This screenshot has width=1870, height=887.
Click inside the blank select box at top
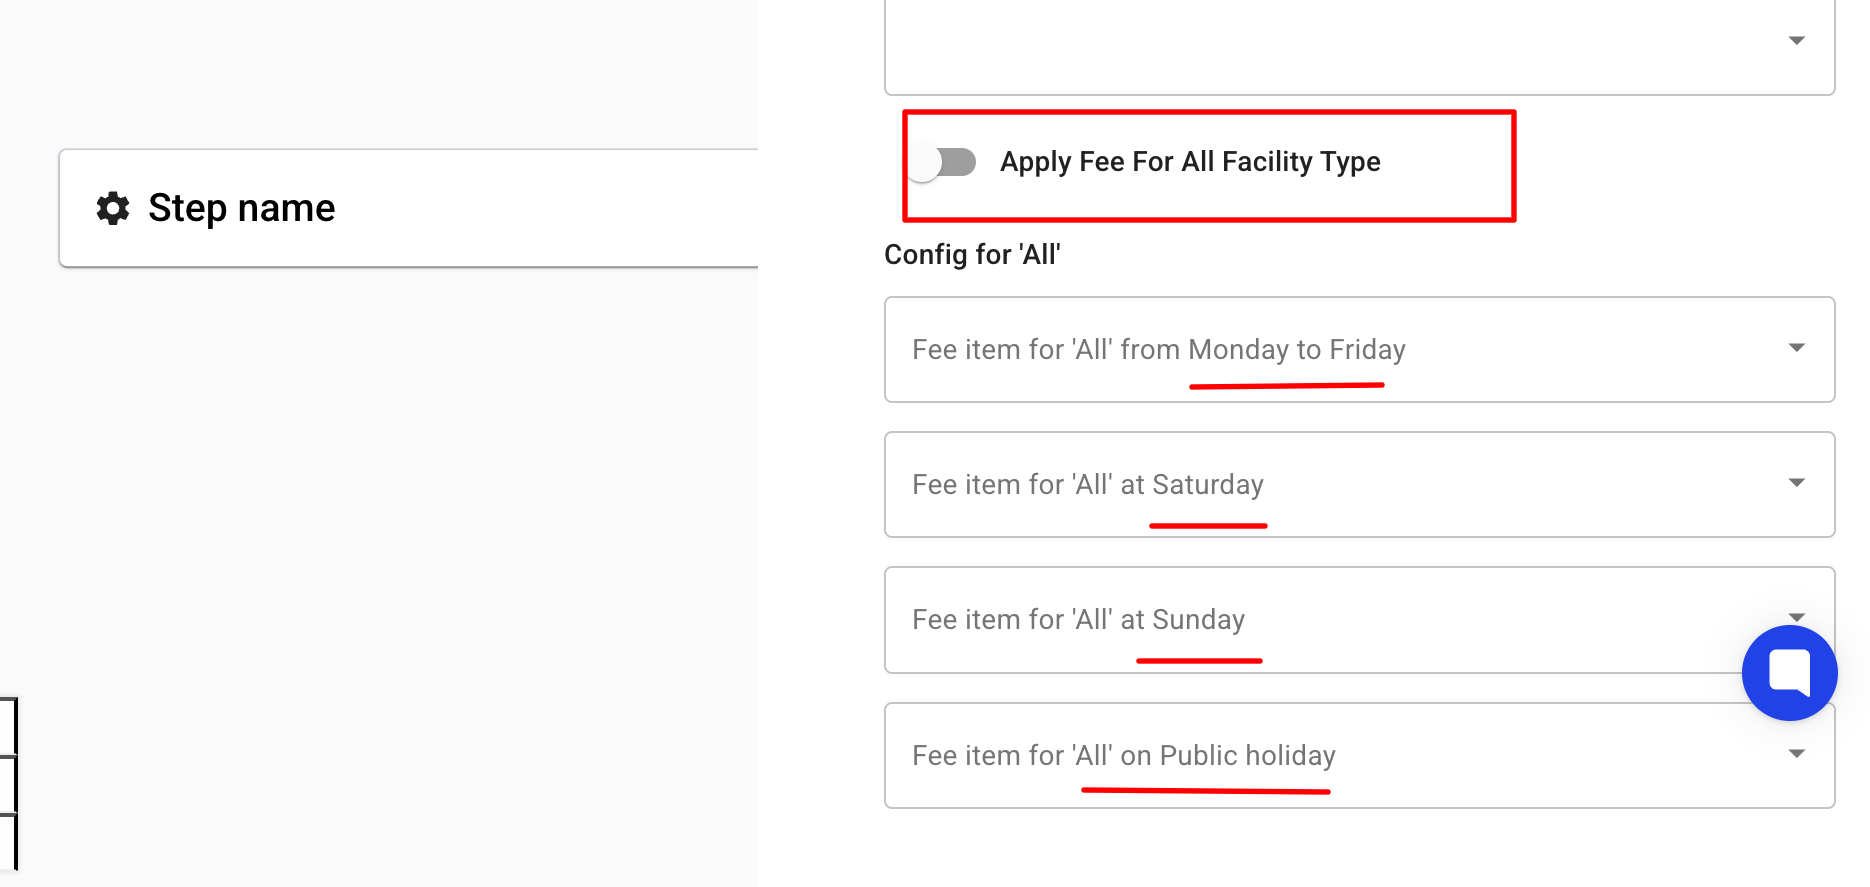pyautogui.click(x=1300, y=45)
